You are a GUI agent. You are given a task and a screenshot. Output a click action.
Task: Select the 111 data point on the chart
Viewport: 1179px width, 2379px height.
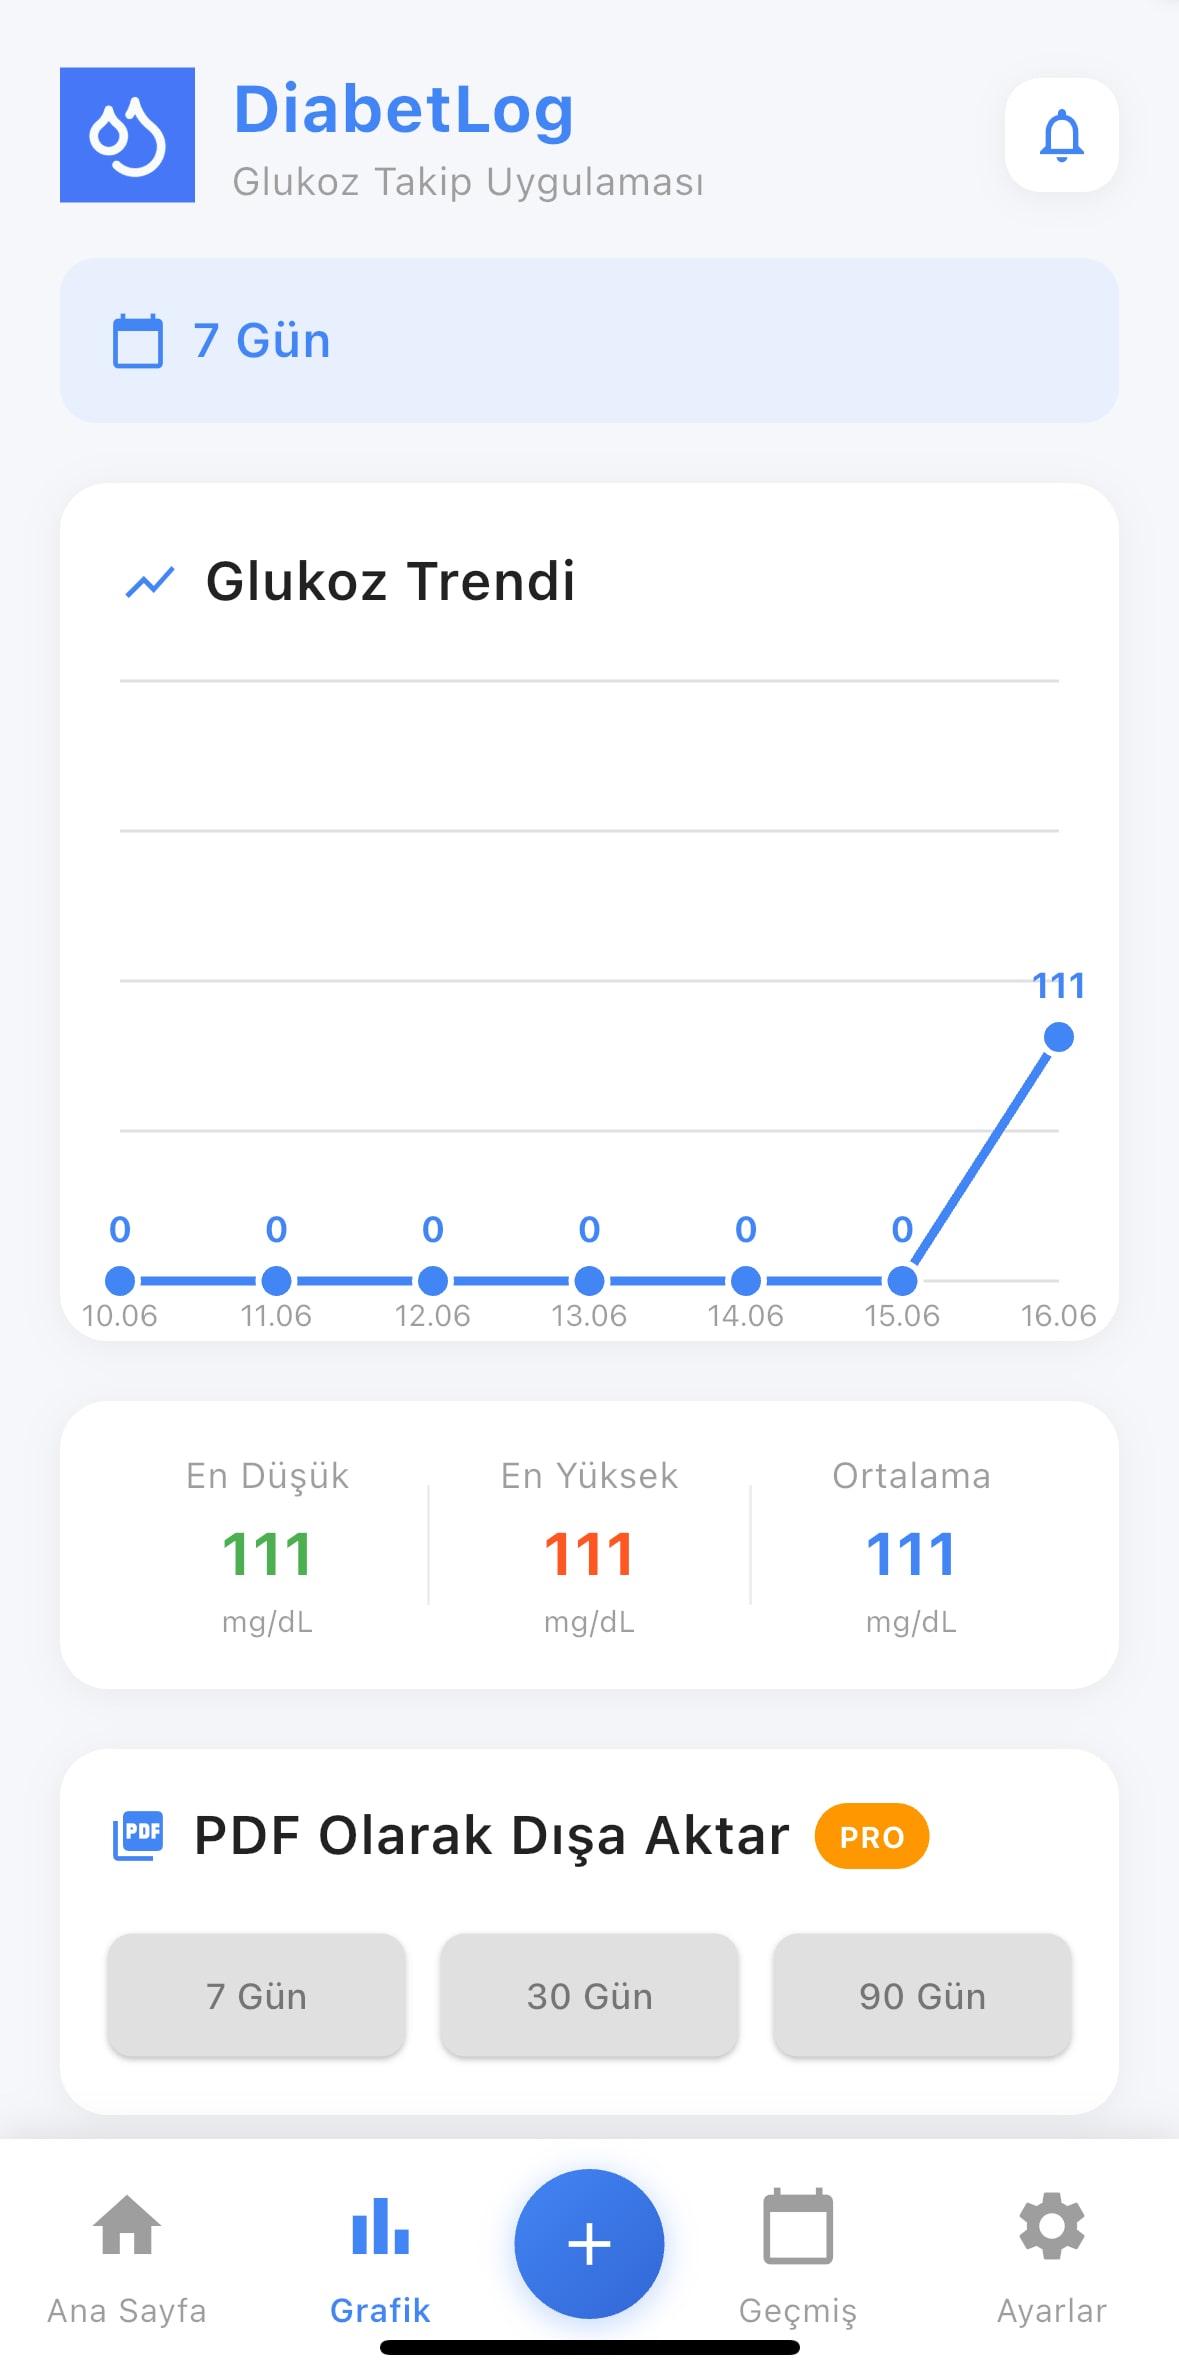(1059, 1037)
